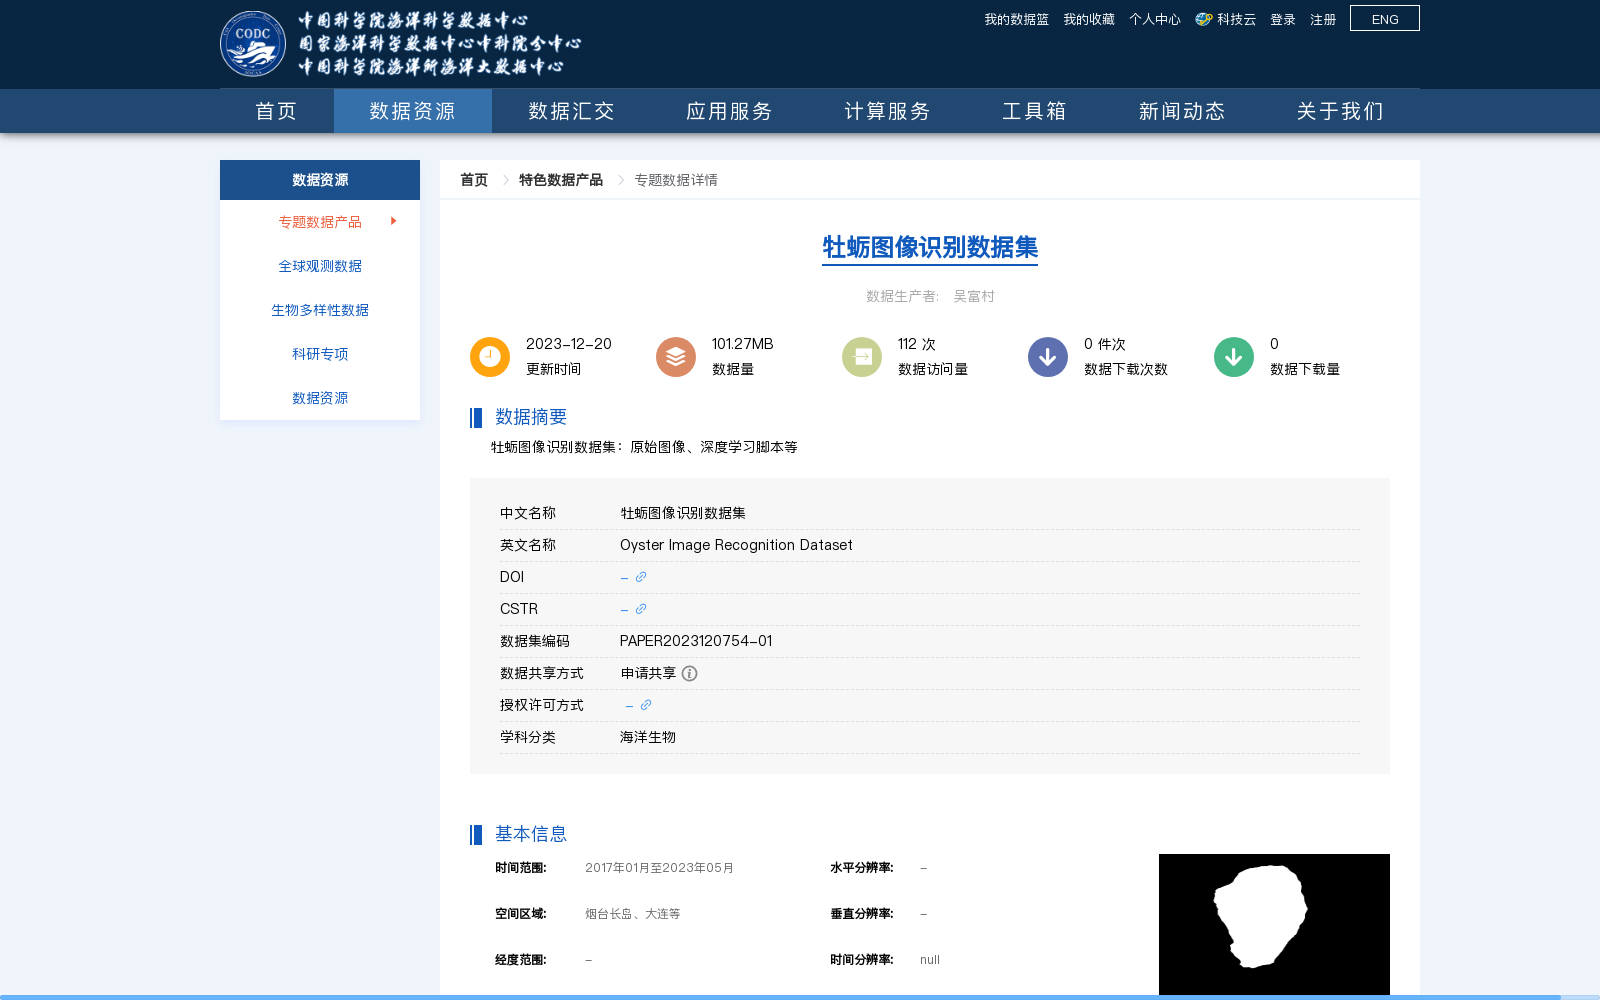Click the green download volume icon
Screen dimensions: 1600x1000
tap(1234, 357)
